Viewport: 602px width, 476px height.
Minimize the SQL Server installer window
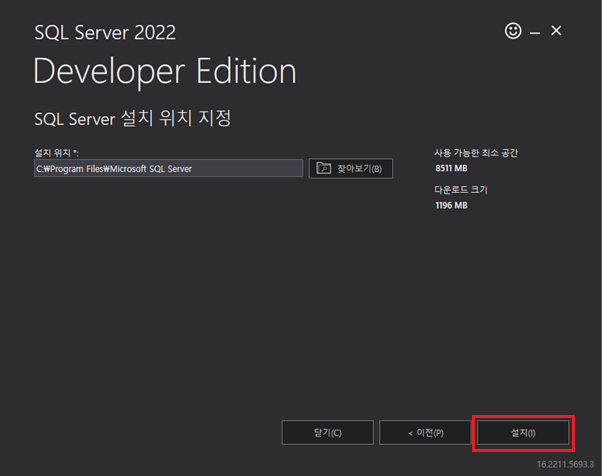pos(535,33)
